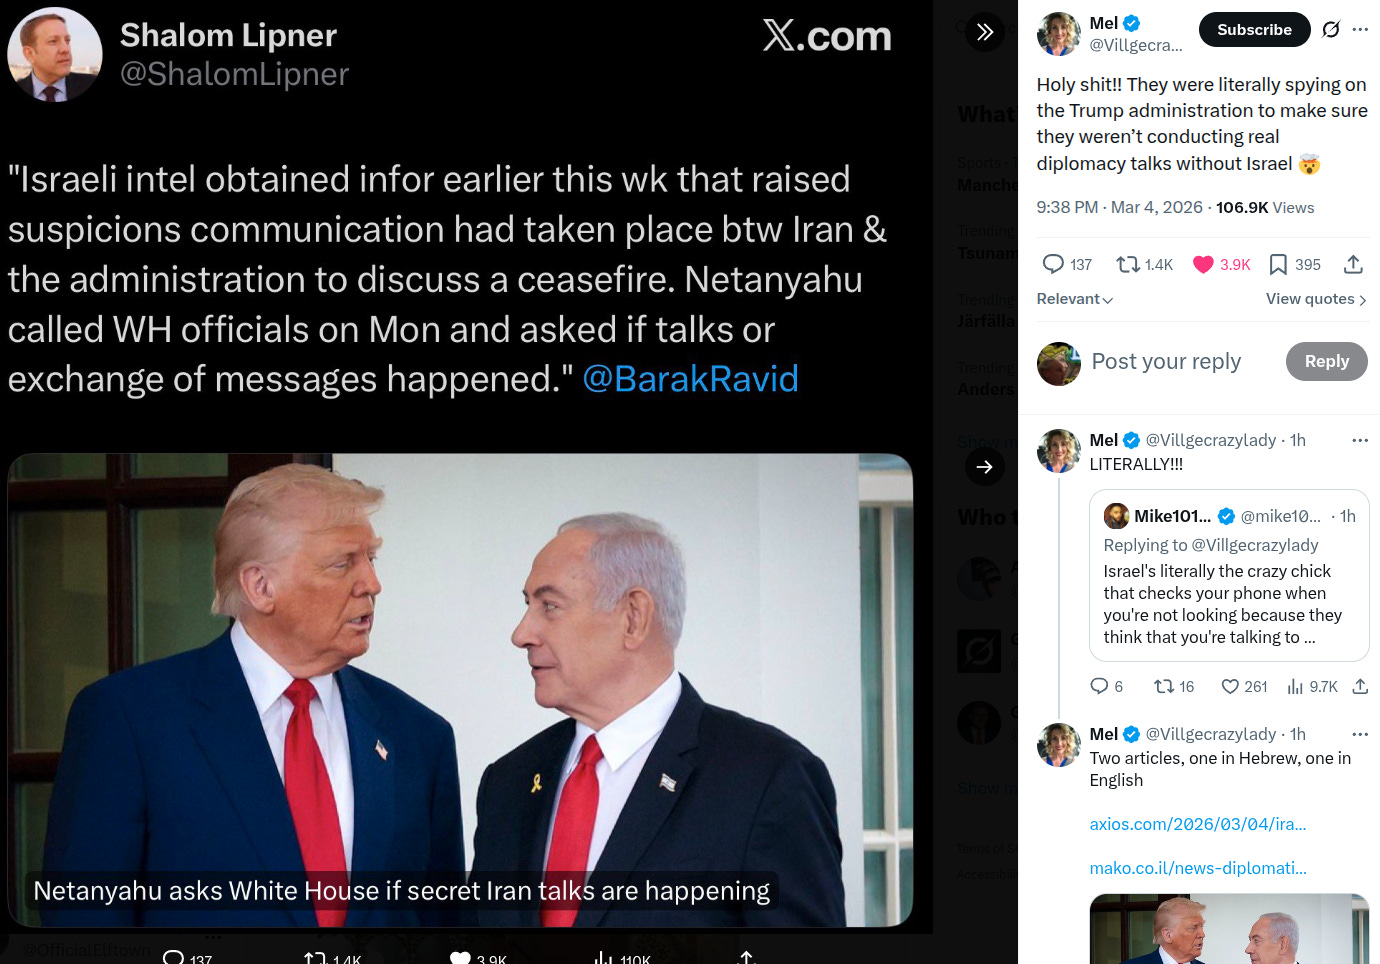Open the Relevant sort dropdown
The width and height of the screenshot is (1380, 964).
[1075, 299]
